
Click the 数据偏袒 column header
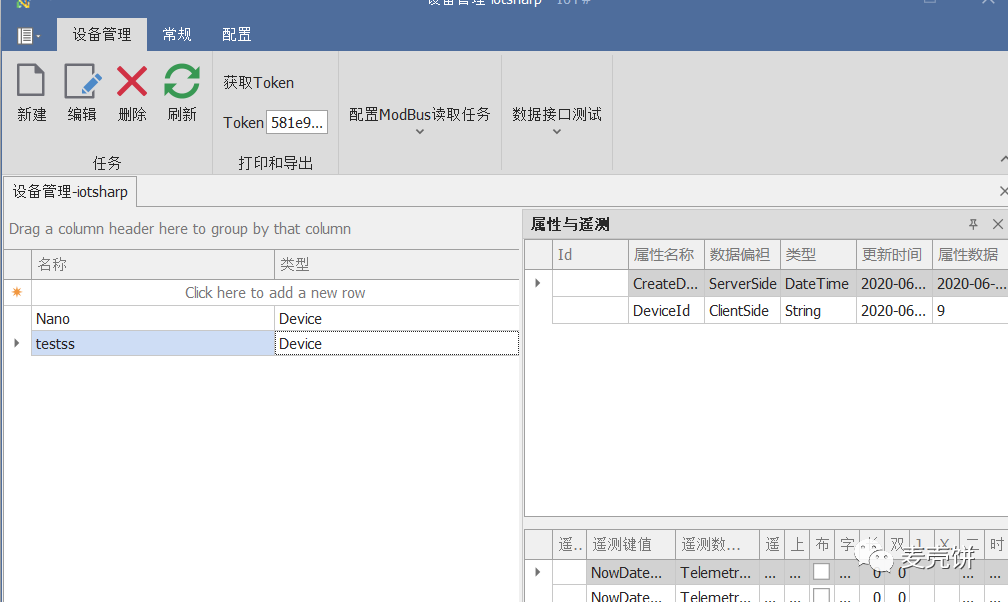(742, 255)
